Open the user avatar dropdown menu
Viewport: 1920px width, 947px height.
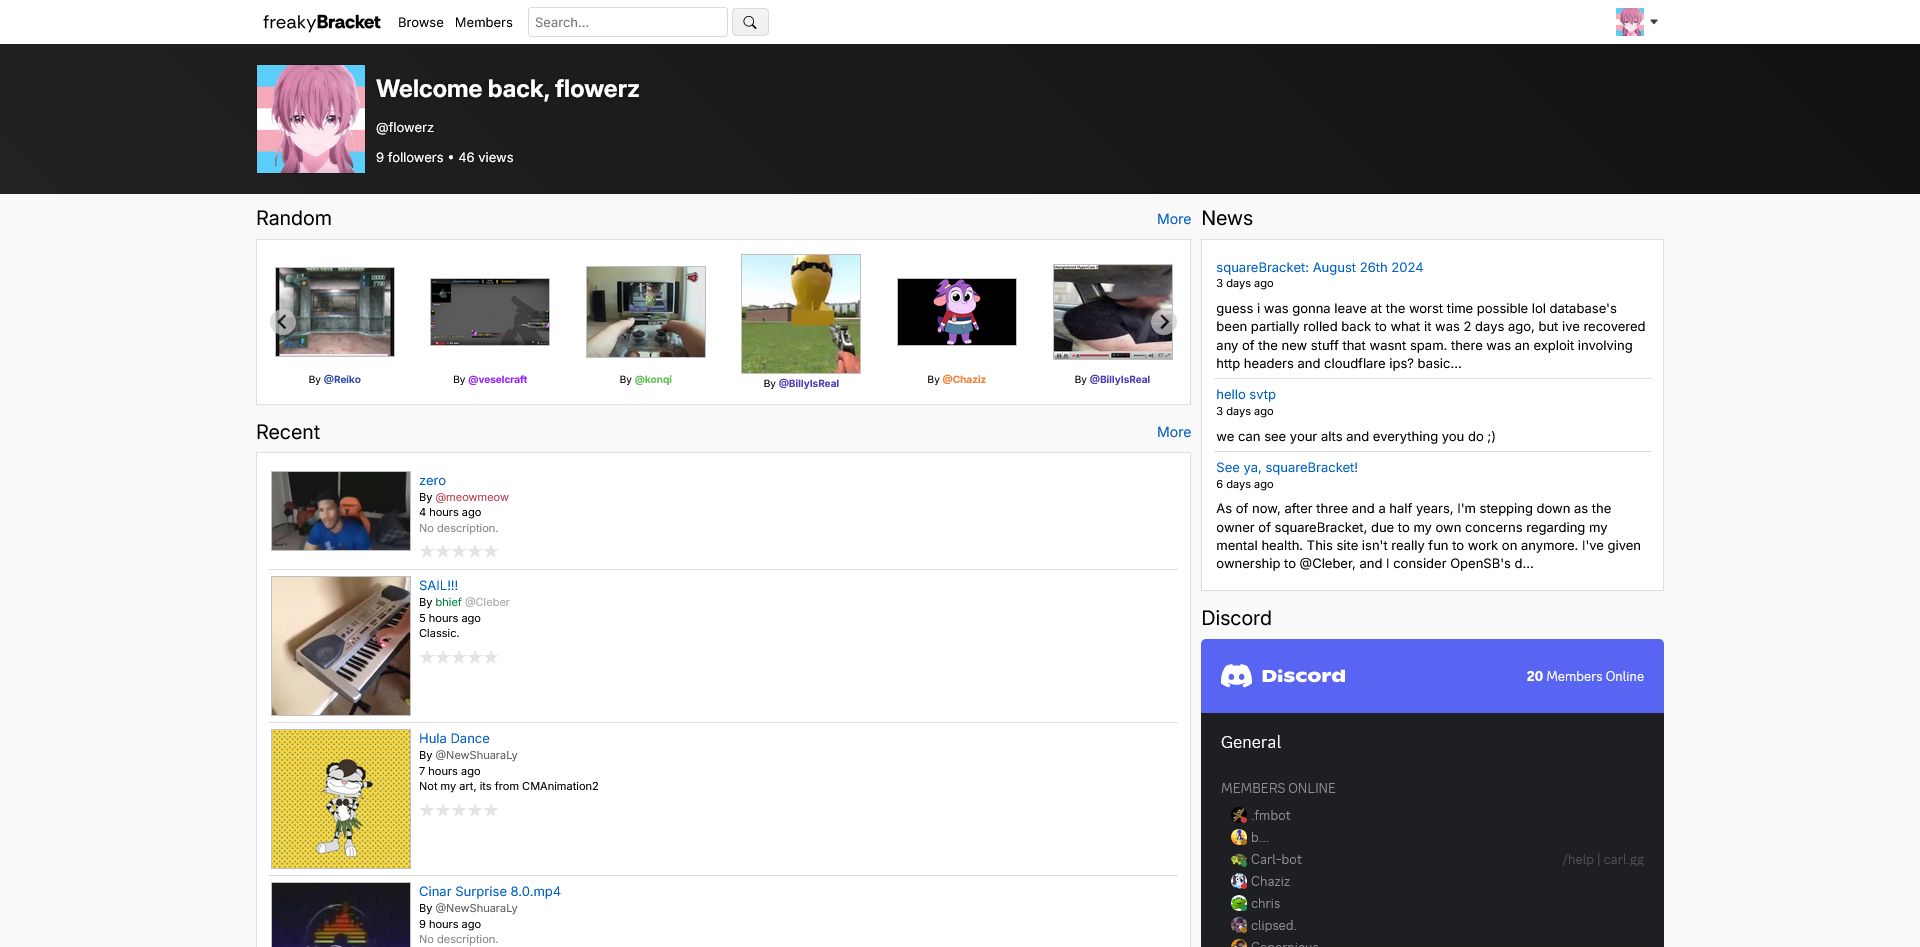point(1636,22)
